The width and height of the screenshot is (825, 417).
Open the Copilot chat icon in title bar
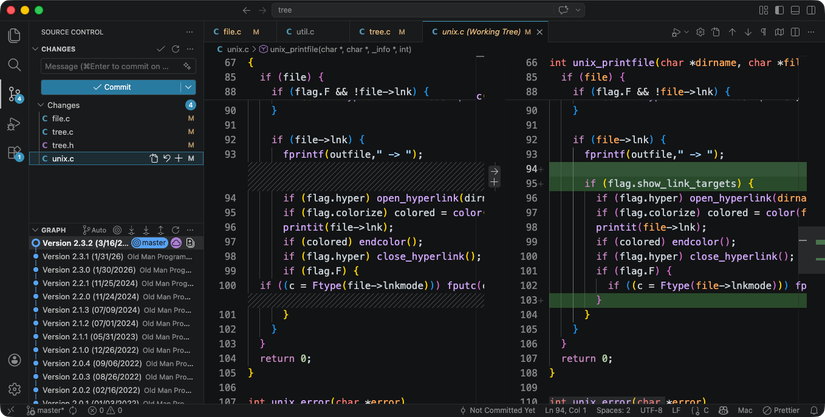pyautogui.click(x=564, y=10)
